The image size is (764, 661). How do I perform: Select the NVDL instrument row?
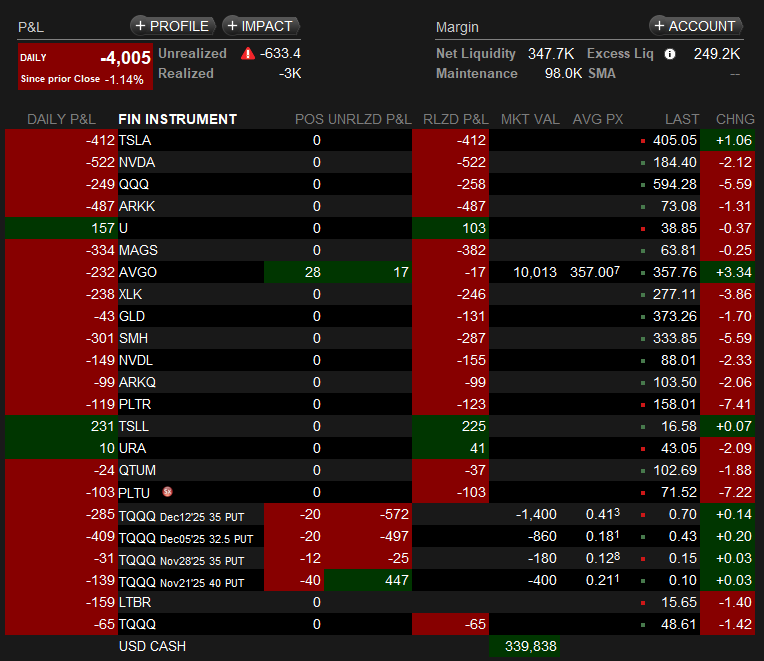point(380,360)
